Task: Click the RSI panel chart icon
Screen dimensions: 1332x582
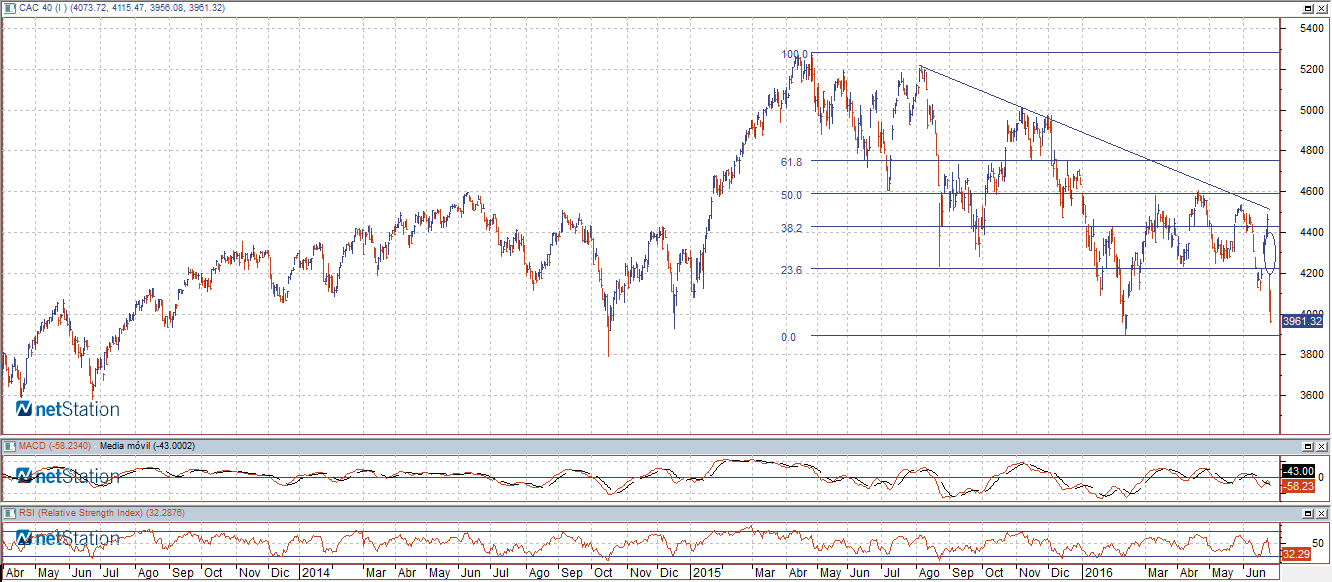Action: (8, 512)
